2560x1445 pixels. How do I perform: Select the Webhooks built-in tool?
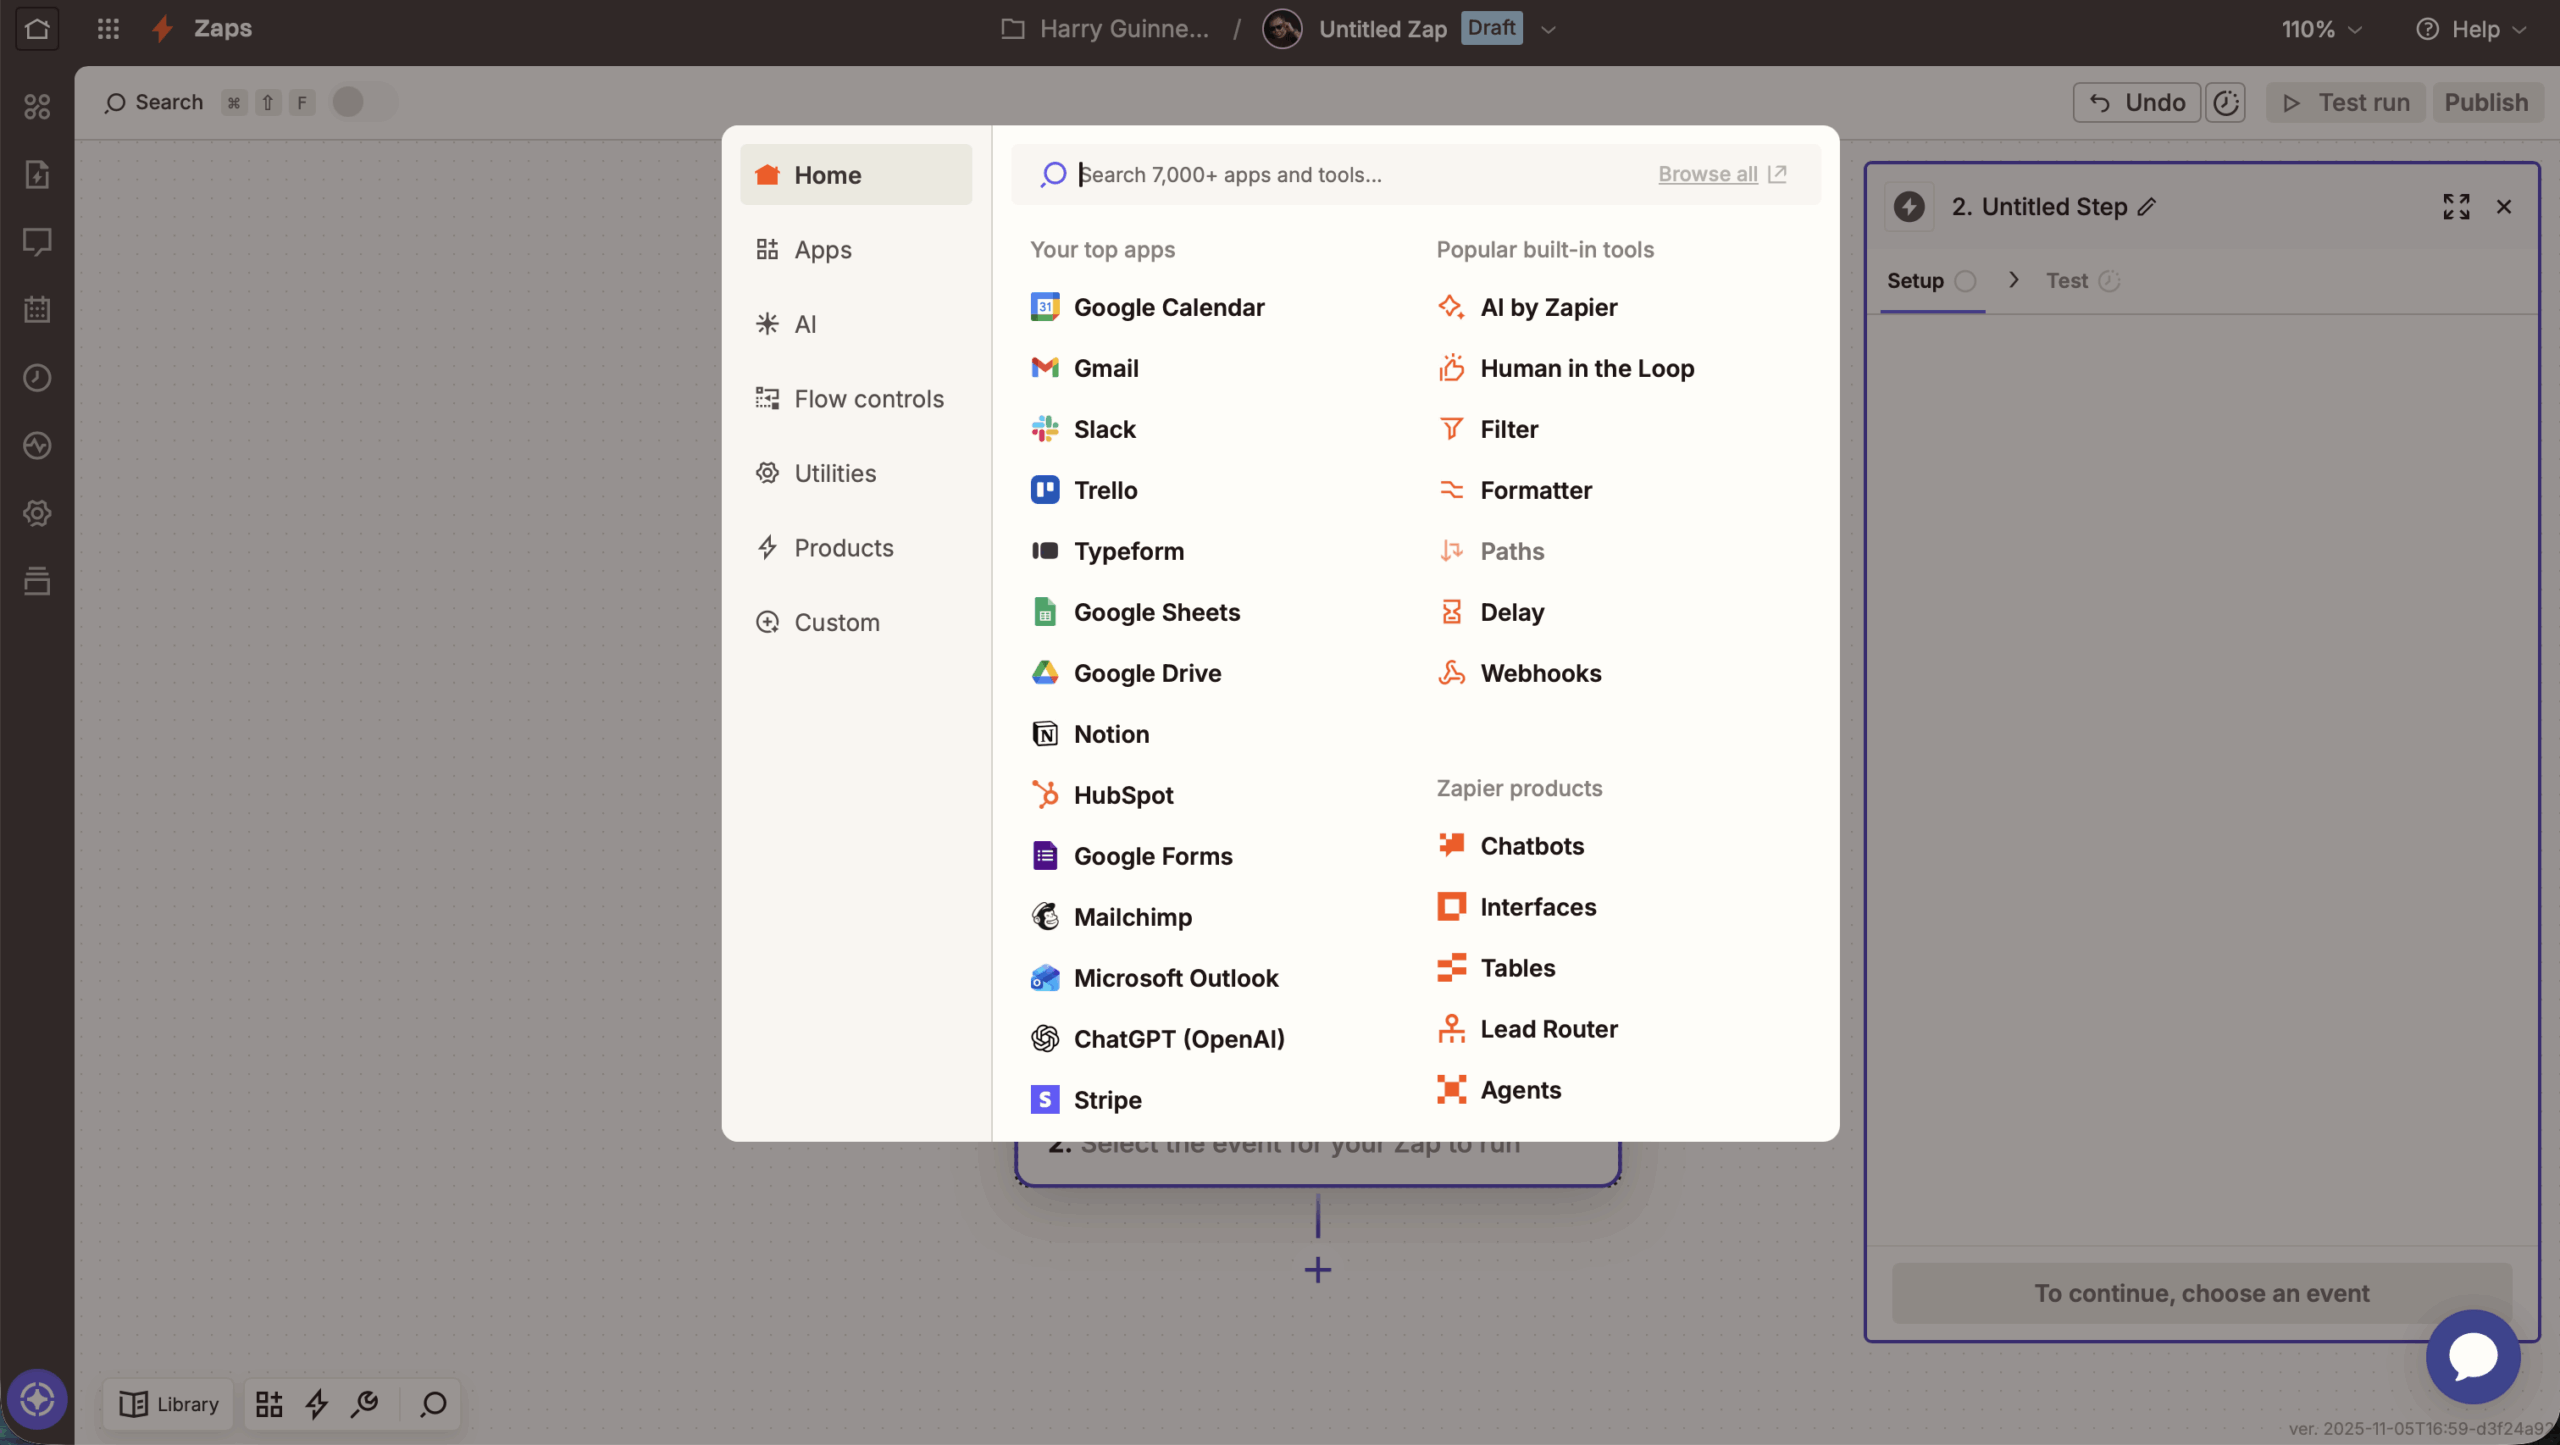click(1539, 673)
